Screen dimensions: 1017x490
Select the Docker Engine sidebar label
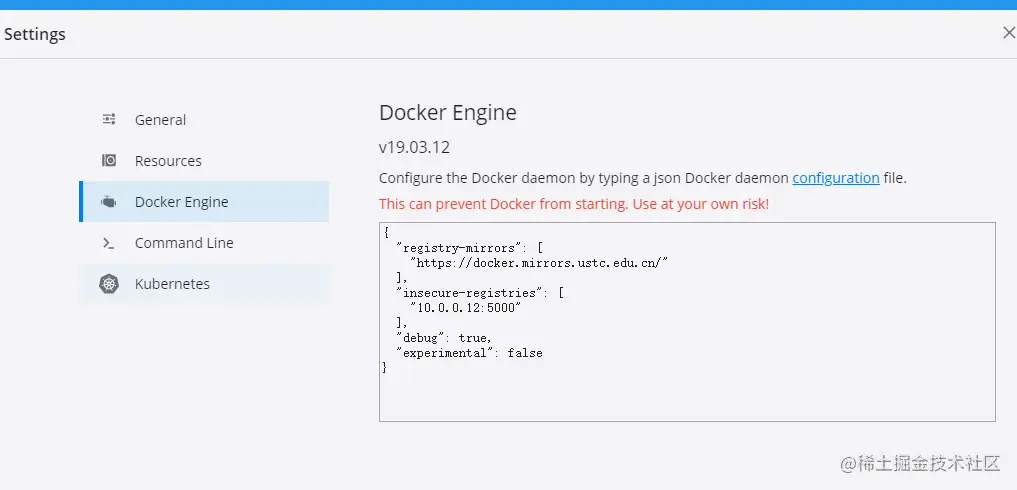[x=181, y=202]
